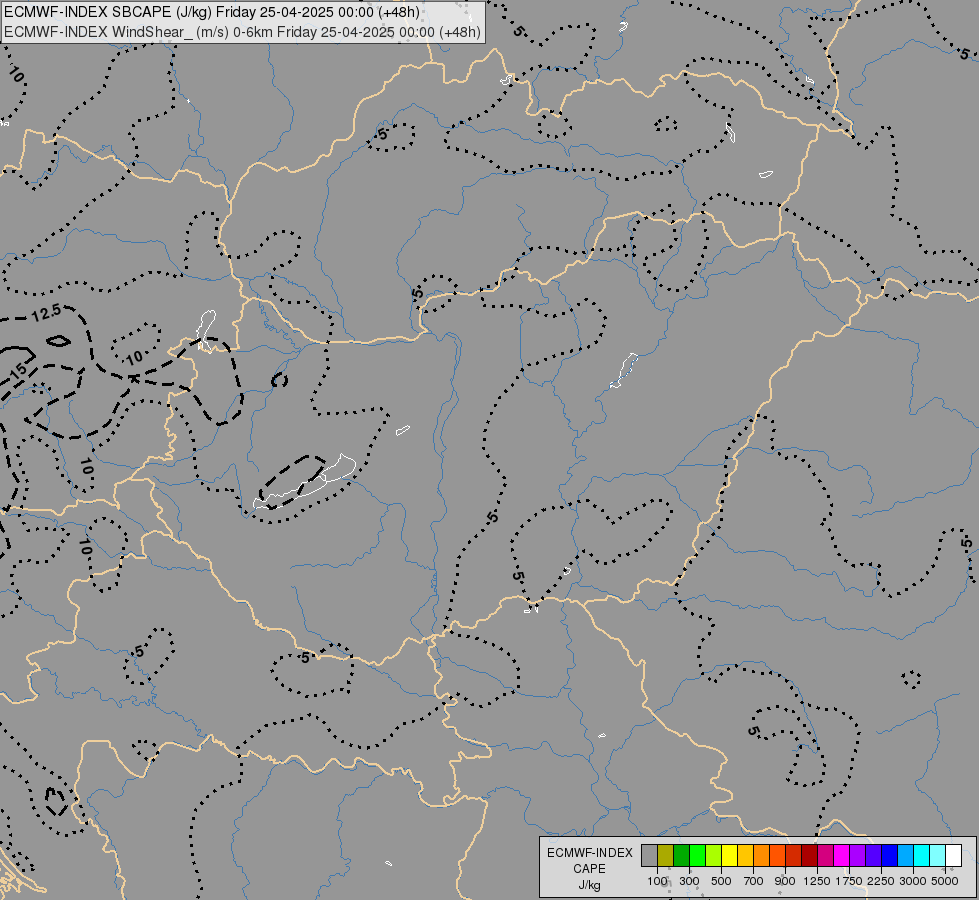Click legend value 100
Image resolution: width=979 pixels, height=900 pixels.
[x=657, y=881]
